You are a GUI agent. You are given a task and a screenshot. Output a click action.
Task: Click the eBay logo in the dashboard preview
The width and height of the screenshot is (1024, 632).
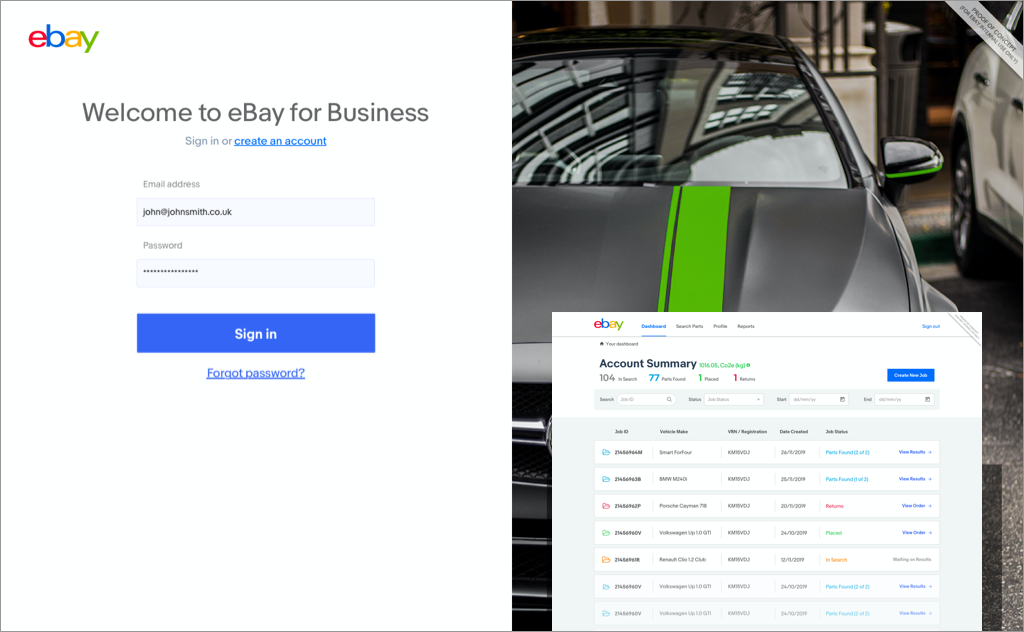[609, 324]
